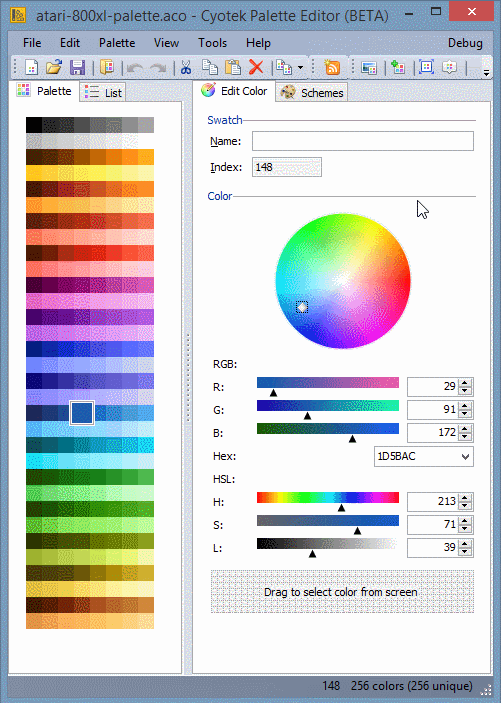
Task: Save the palette with the floppy icon
Action: click(x=78, y=67)
